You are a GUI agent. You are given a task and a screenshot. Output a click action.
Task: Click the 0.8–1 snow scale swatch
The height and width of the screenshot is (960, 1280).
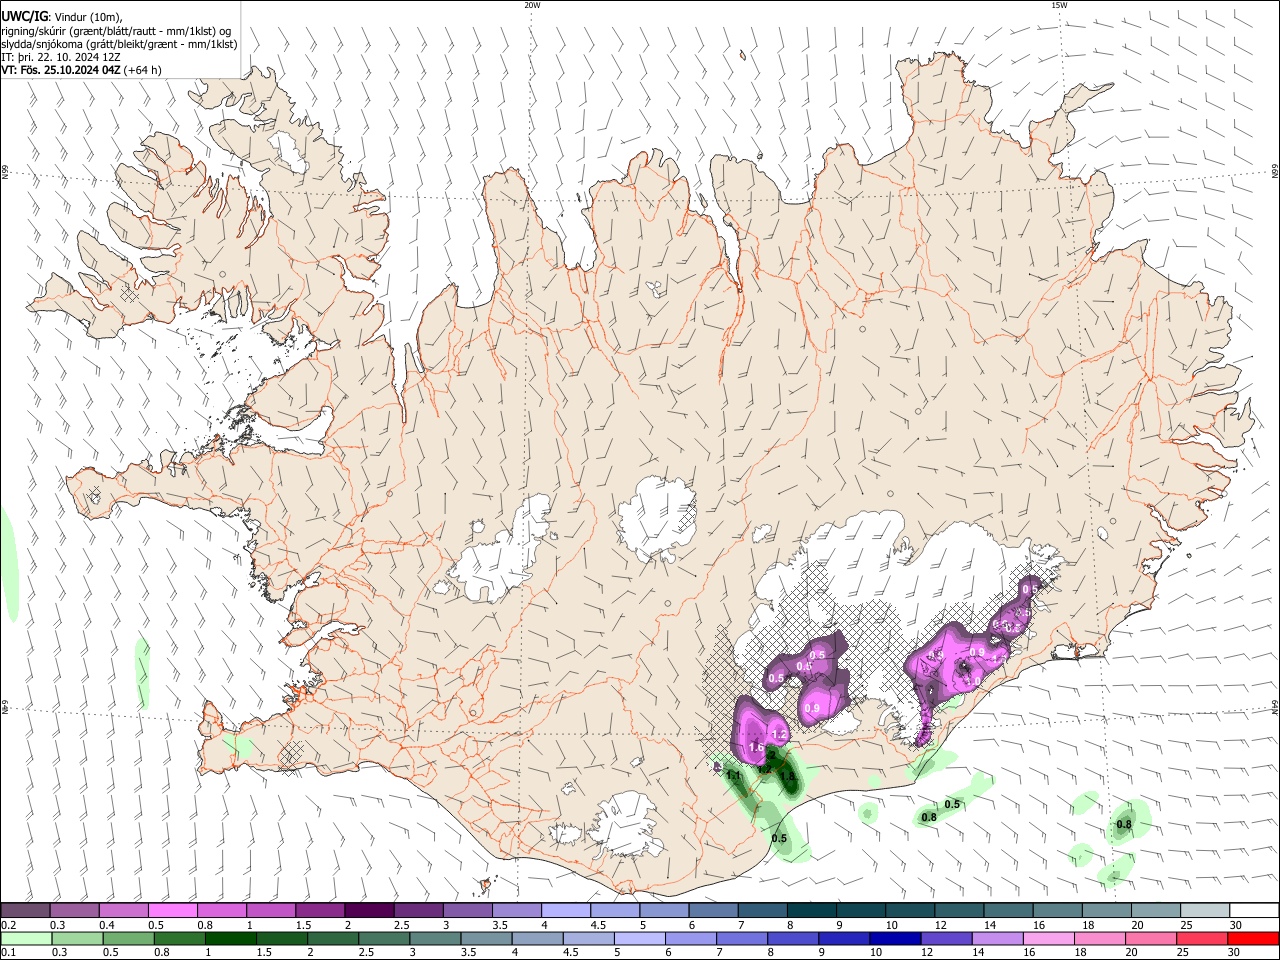221,911
